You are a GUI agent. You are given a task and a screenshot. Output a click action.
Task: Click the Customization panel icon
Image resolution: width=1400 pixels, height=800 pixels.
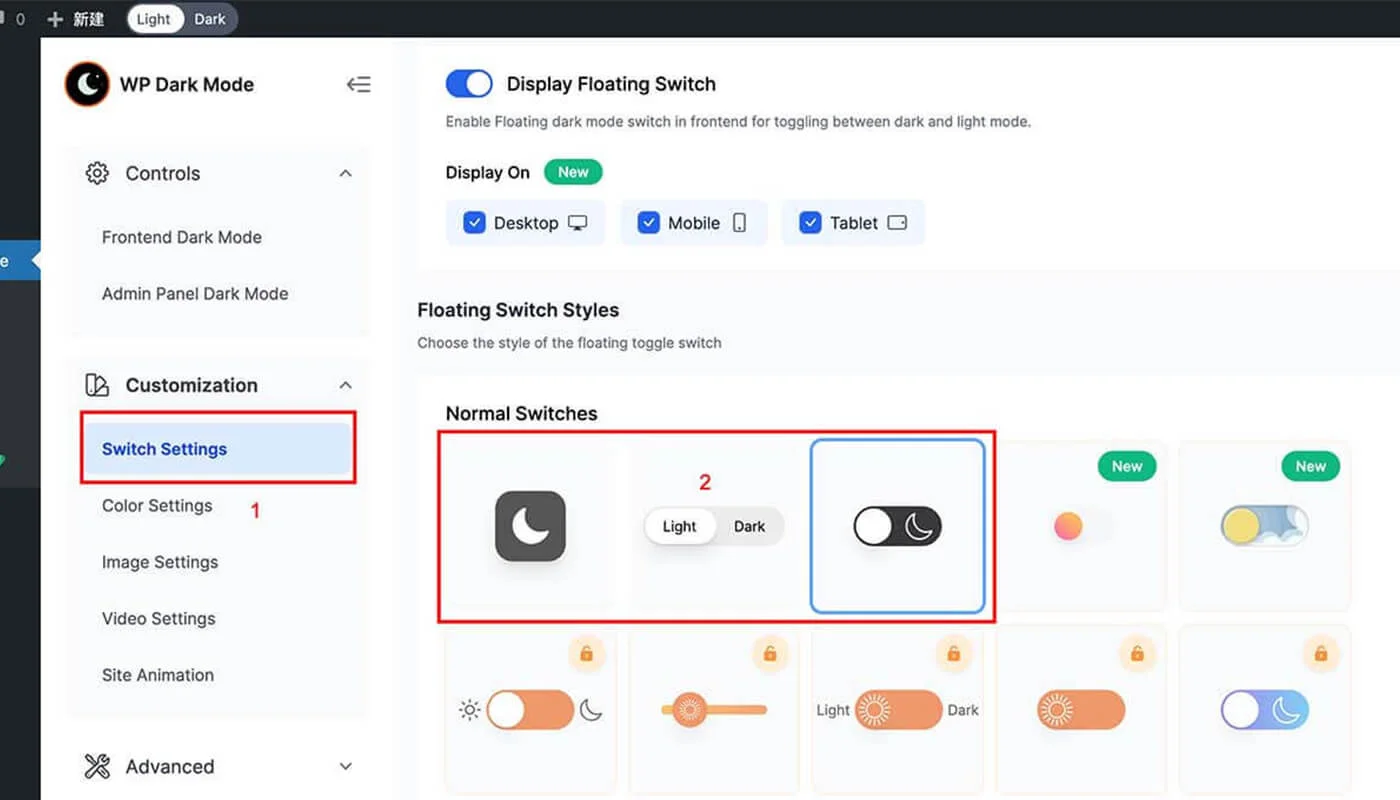coord(97,385)
